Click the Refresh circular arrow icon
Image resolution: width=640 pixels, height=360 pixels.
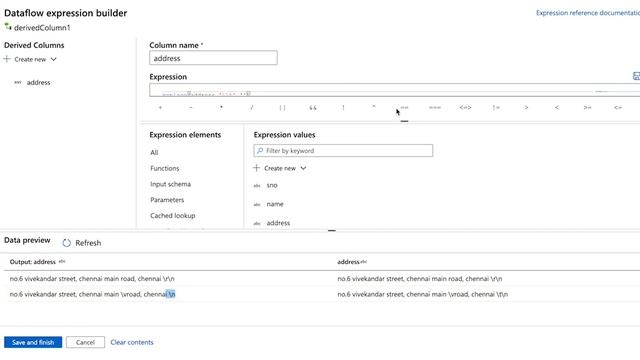point(67,243)
